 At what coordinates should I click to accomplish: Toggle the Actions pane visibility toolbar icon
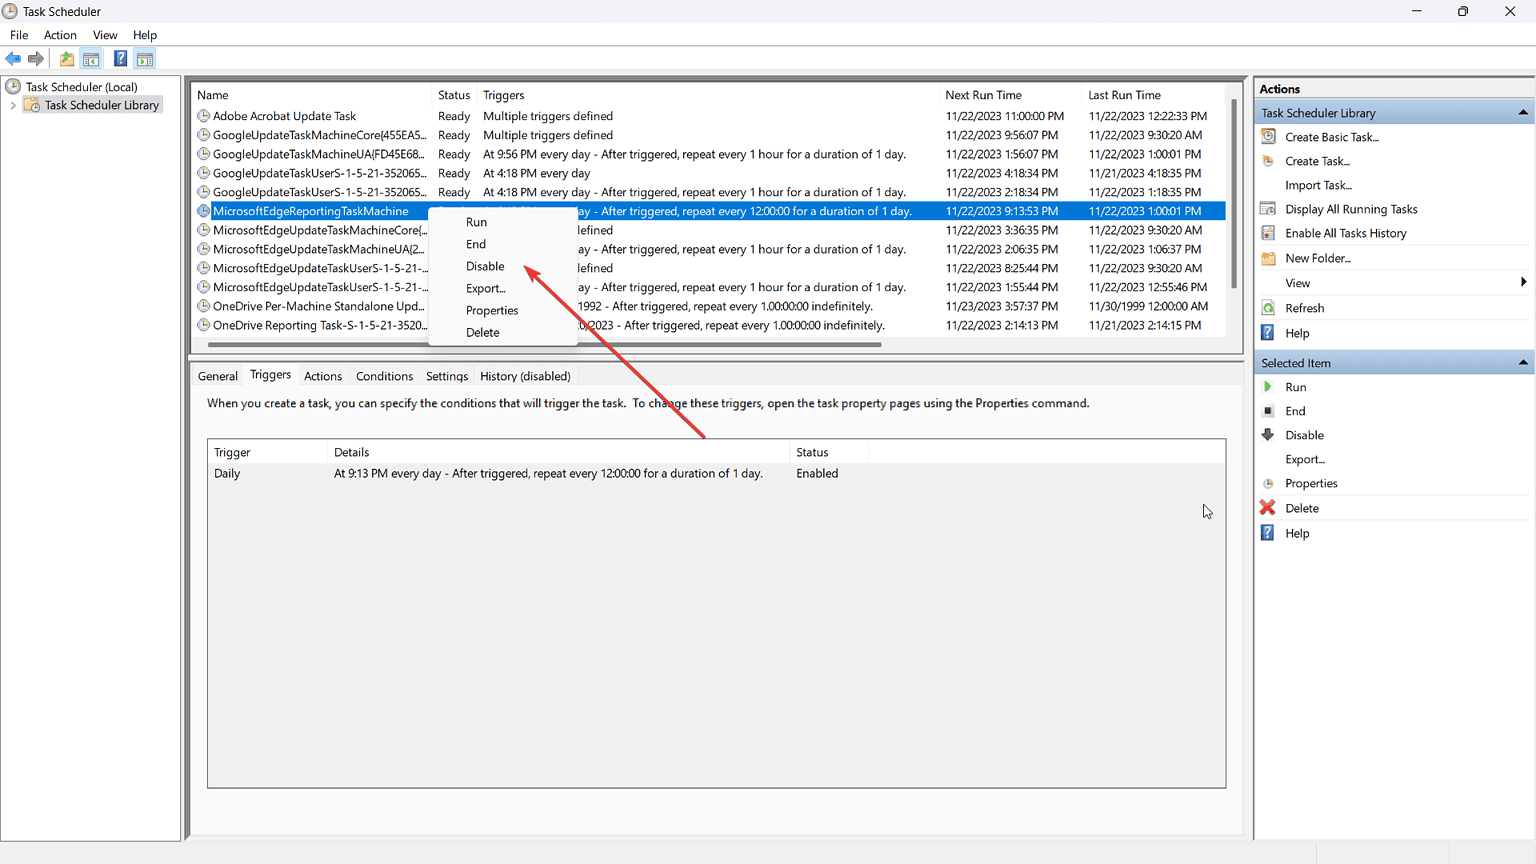(x=145, y=58)
